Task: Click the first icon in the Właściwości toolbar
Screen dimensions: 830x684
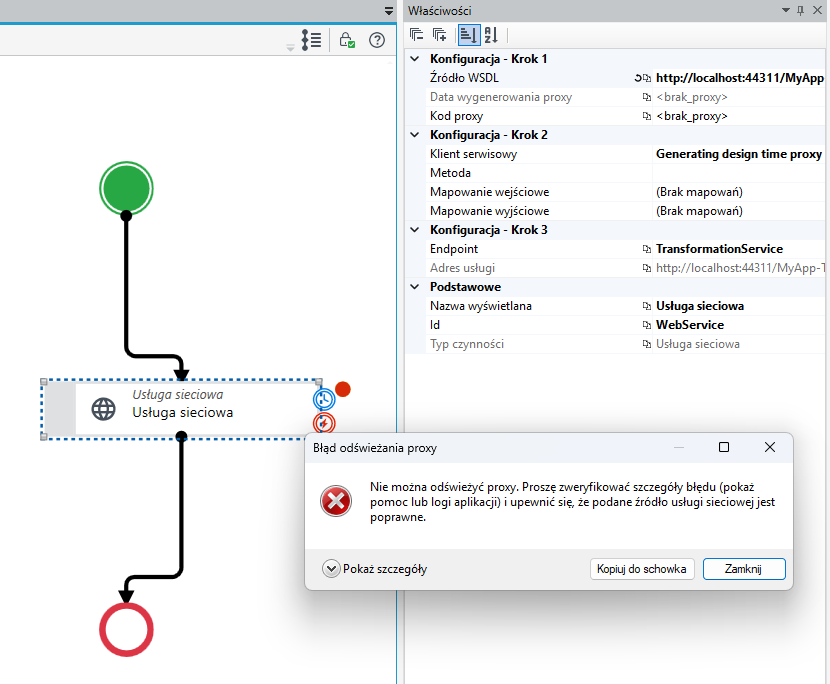Action: click(x=417, y=35)
